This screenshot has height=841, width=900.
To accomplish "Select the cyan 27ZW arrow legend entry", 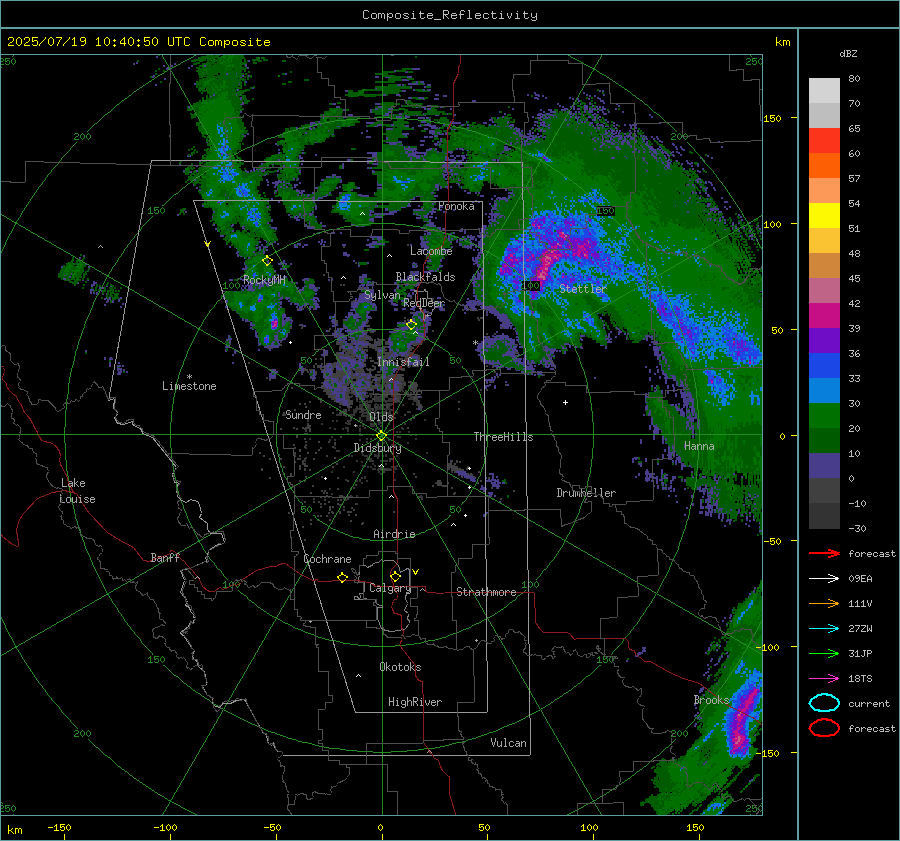I will coord(824,629).
